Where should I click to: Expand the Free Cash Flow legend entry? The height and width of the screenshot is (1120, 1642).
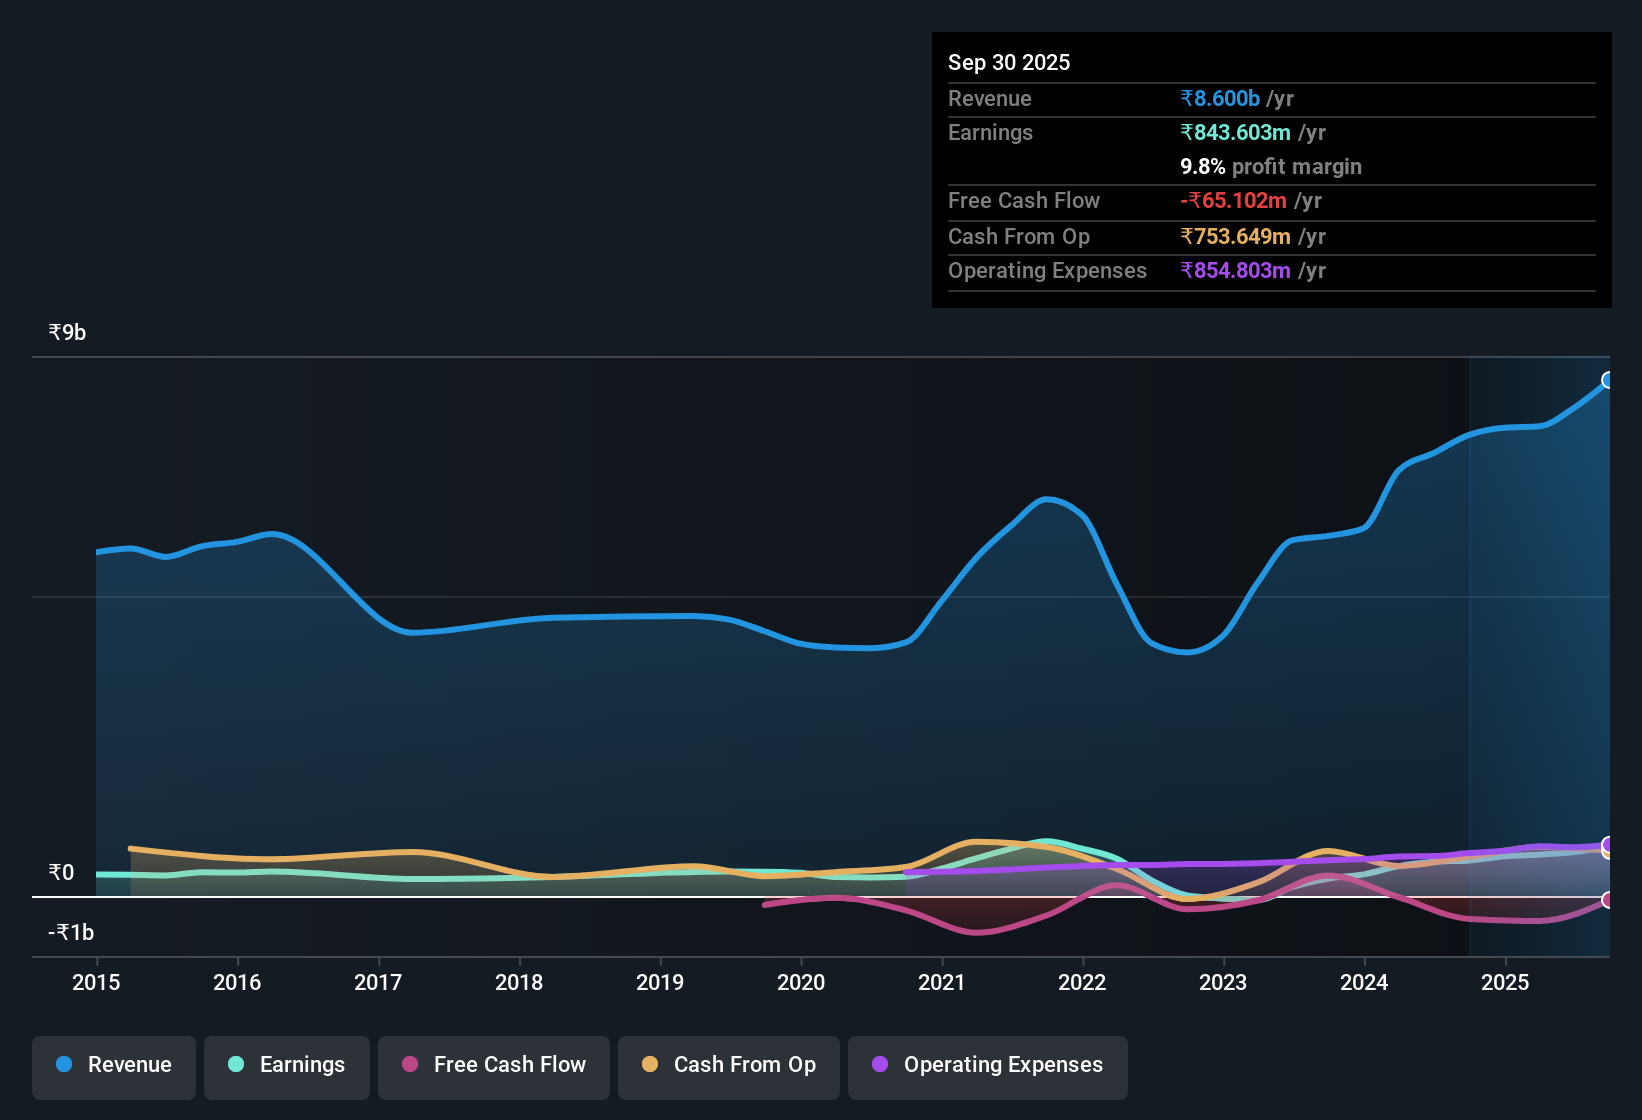[493, 1065]
